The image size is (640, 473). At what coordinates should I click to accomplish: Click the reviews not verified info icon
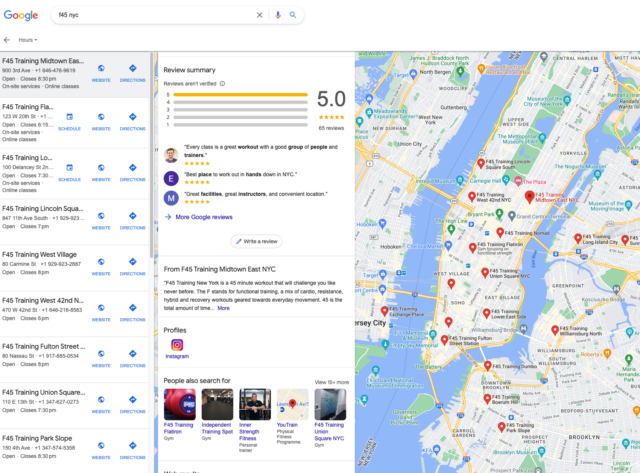tap(222, 83)
